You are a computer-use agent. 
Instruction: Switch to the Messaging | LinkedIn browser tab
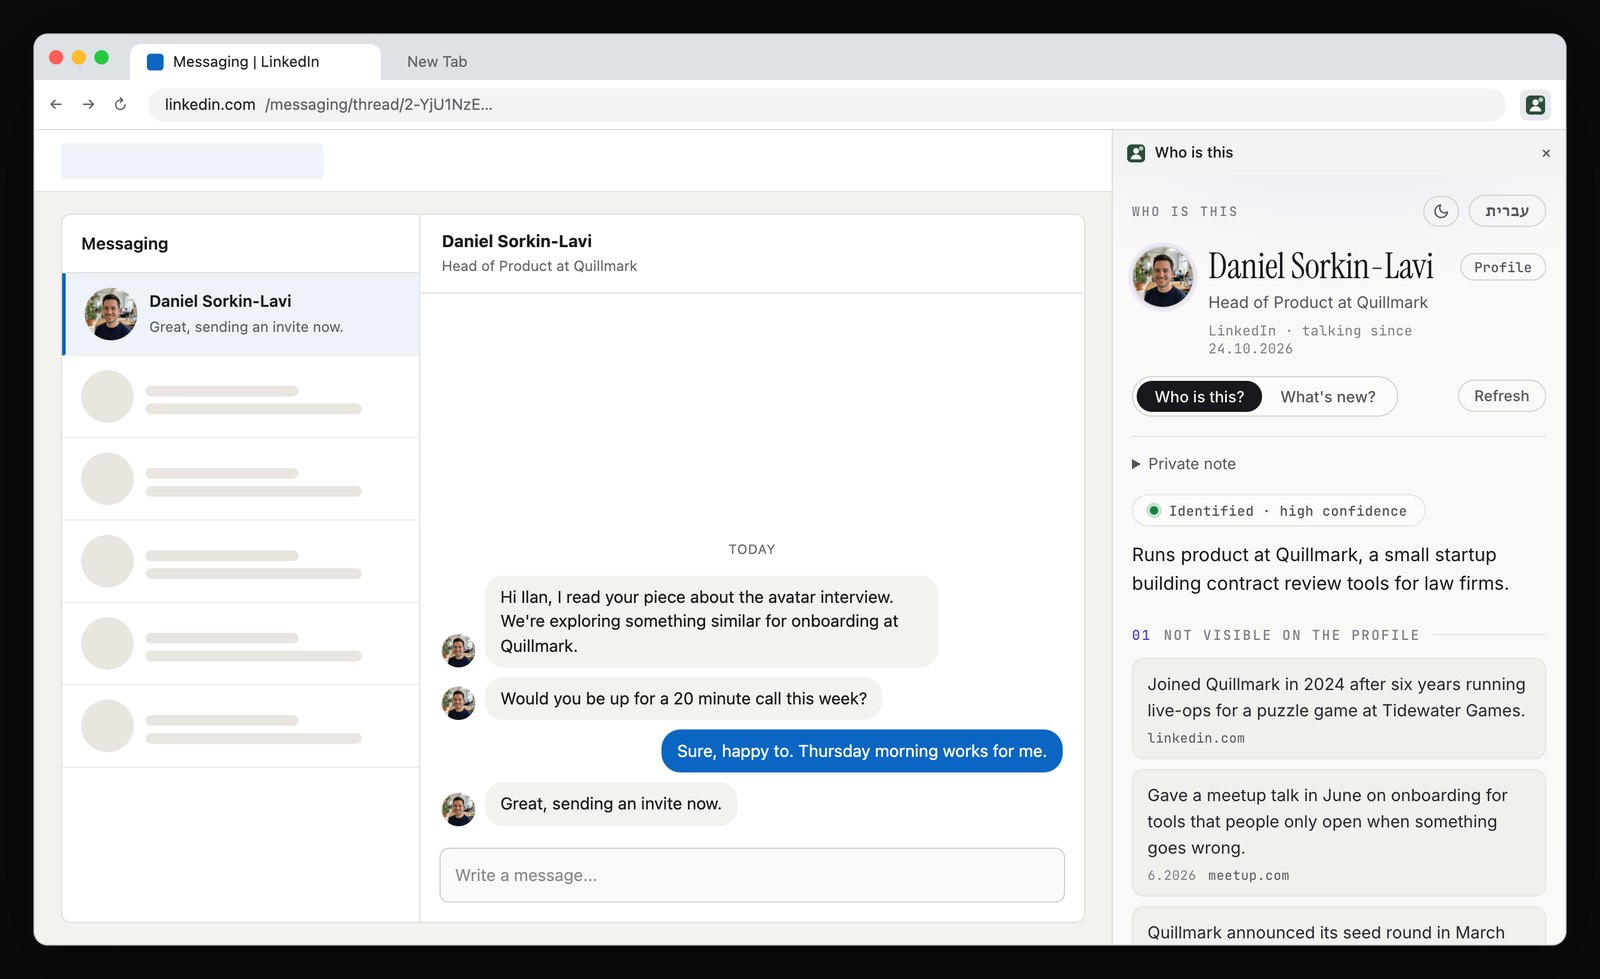(255, 61)
